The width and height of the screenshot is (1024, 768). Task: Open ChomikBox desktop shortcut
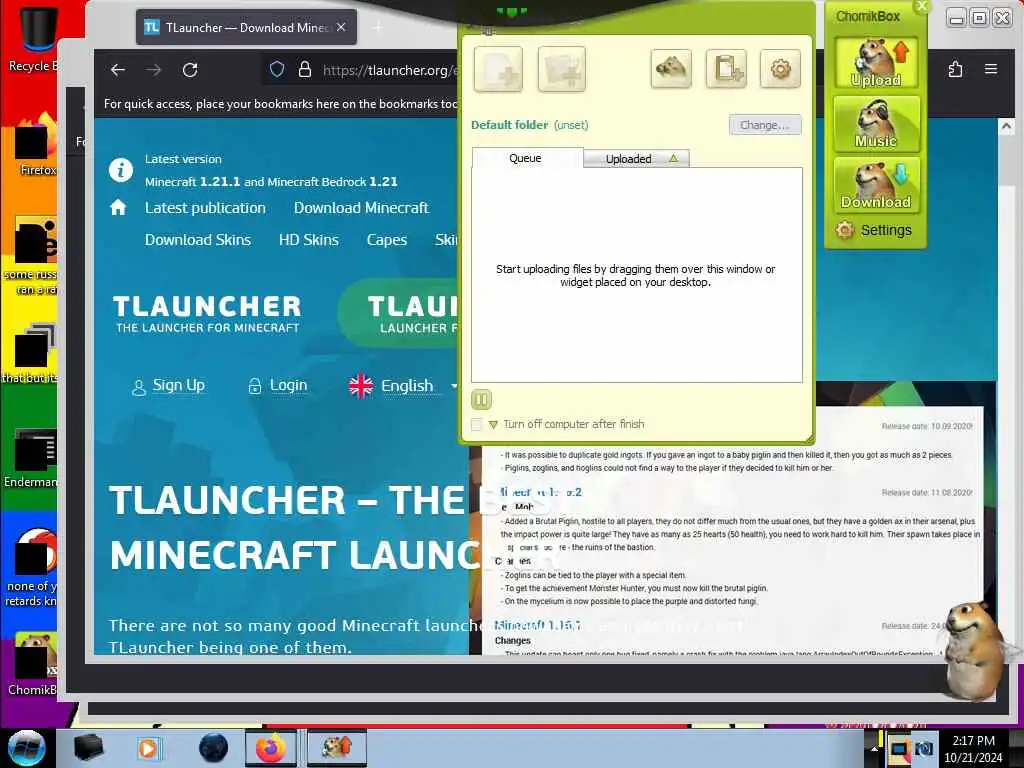click(x=33, y=664)
